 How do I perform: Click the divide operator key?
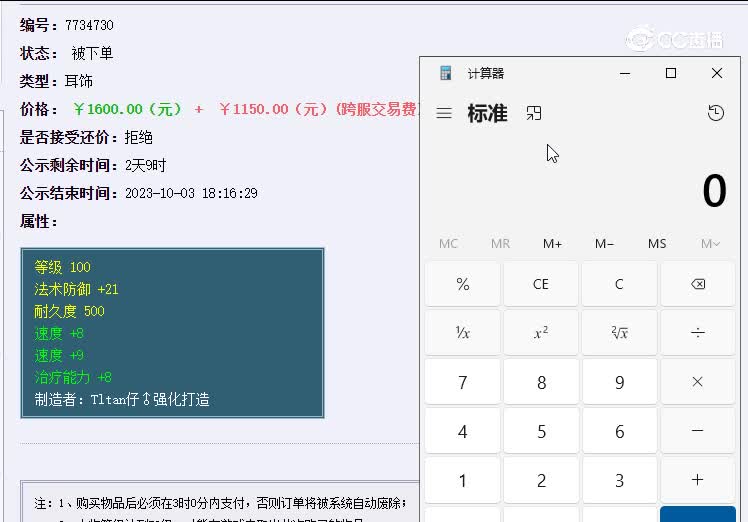[697, 333]
